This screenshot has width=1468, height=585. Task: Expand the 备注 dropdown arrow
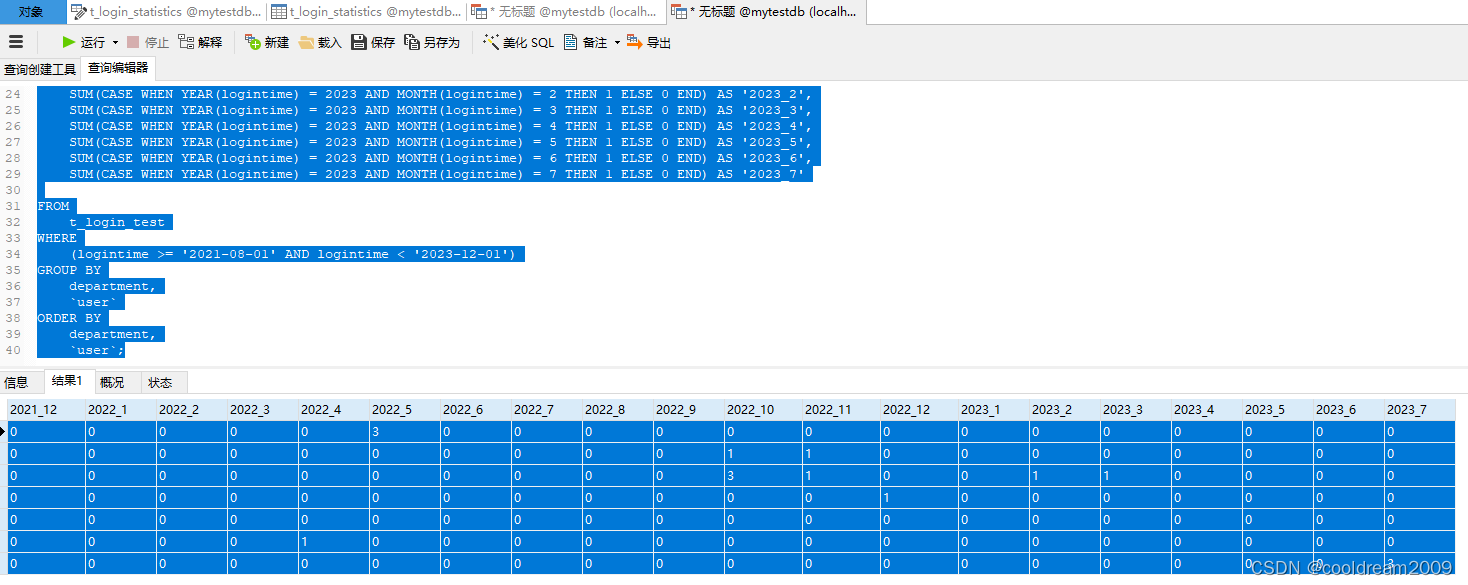coord(617,42)
